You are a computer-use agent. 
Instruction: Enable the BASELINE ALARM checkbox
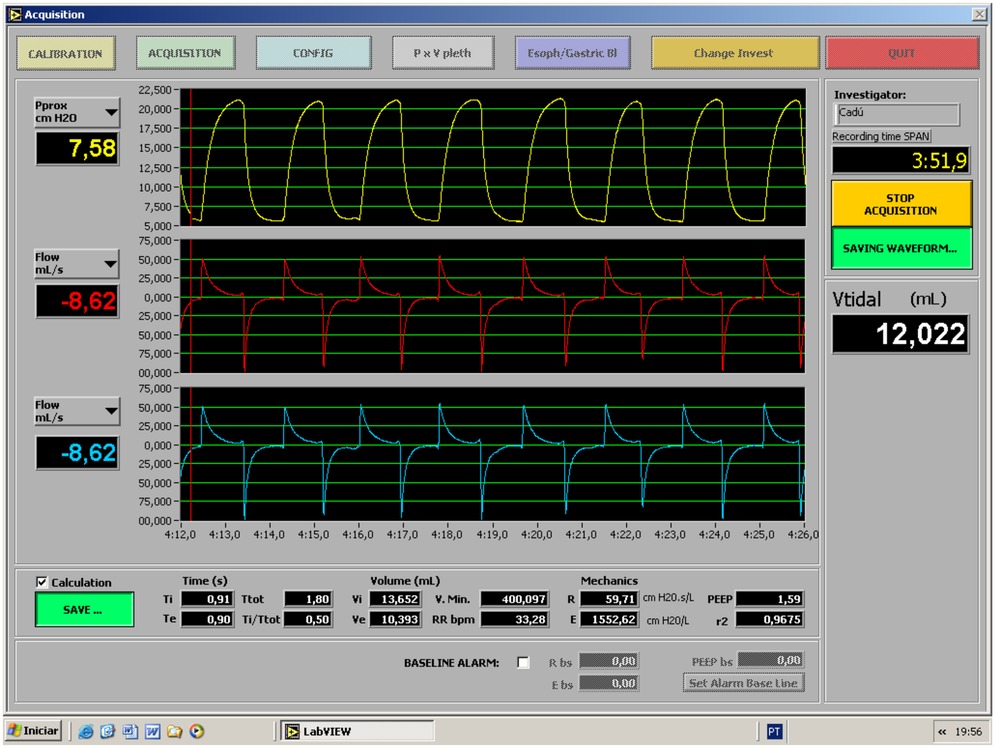pos(523,662)
